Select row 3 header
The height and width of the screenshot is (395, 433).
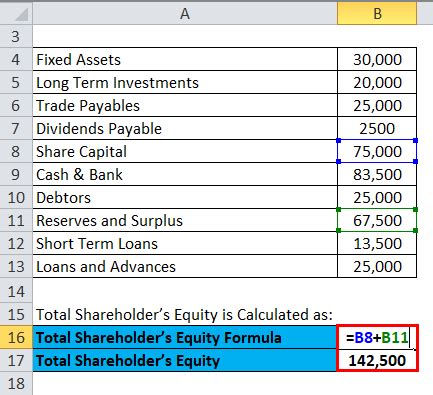(16, 36)
